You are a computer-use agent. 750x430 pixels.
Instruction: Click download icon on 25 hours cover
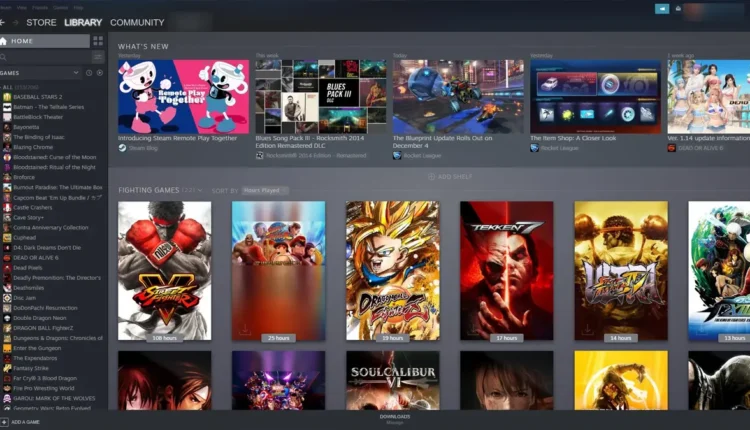[245, 329]
